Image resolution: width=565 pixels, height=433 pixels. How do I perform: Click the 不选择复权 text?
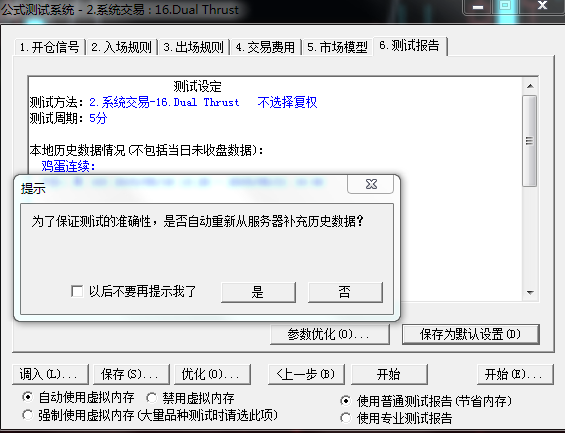(287, 102)
